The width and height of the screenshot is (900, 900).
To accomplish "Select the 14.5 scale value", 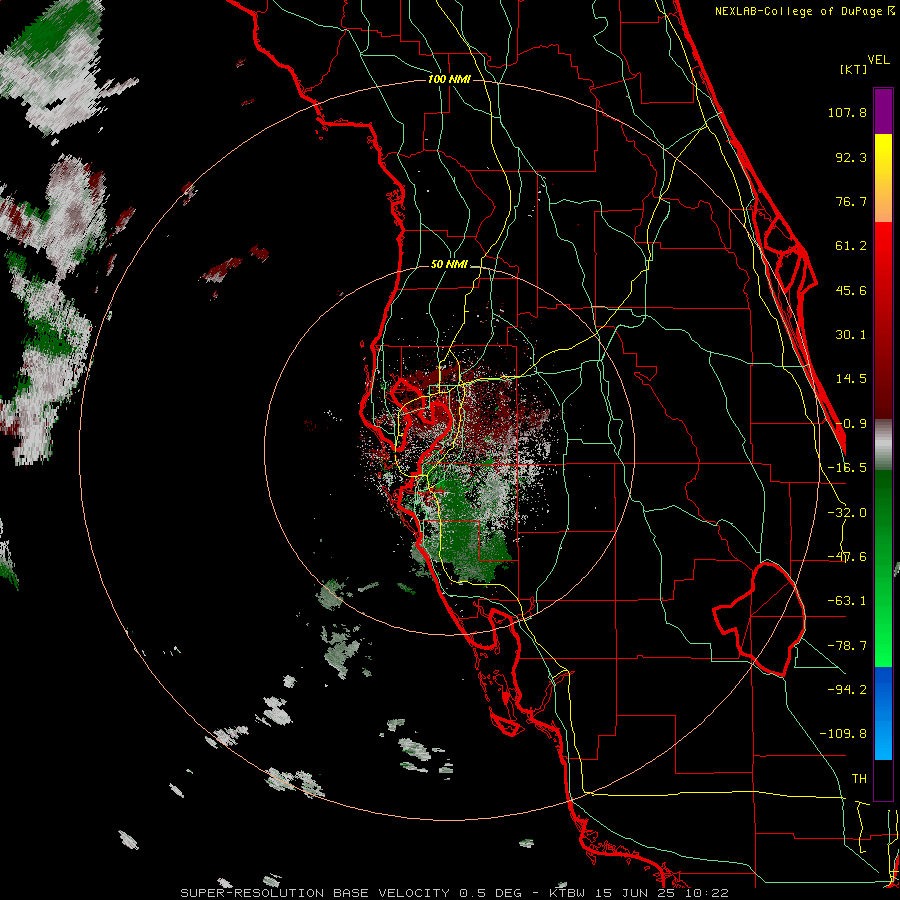I will click(851, 379).
